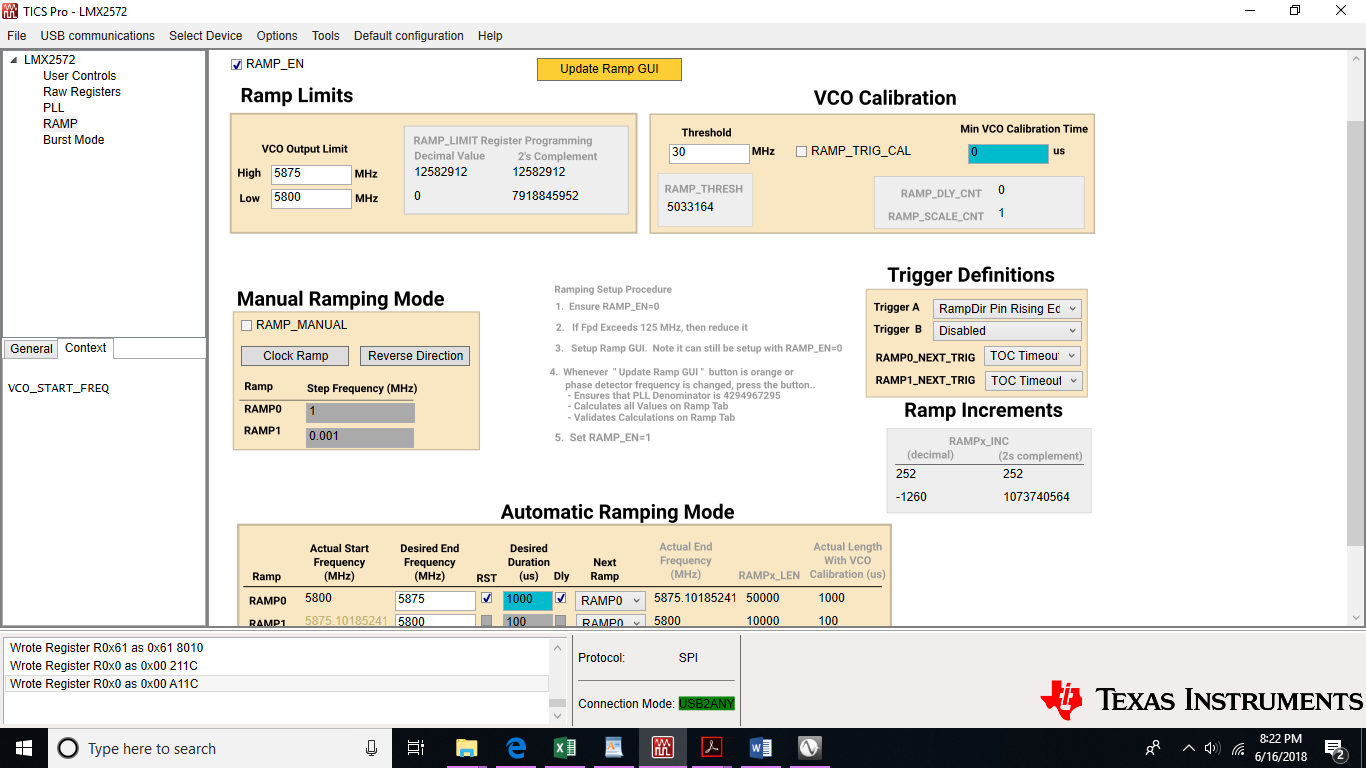Open the Select Device menu
This screenshot has width=1366, height=768.
(x=206, y=36)
